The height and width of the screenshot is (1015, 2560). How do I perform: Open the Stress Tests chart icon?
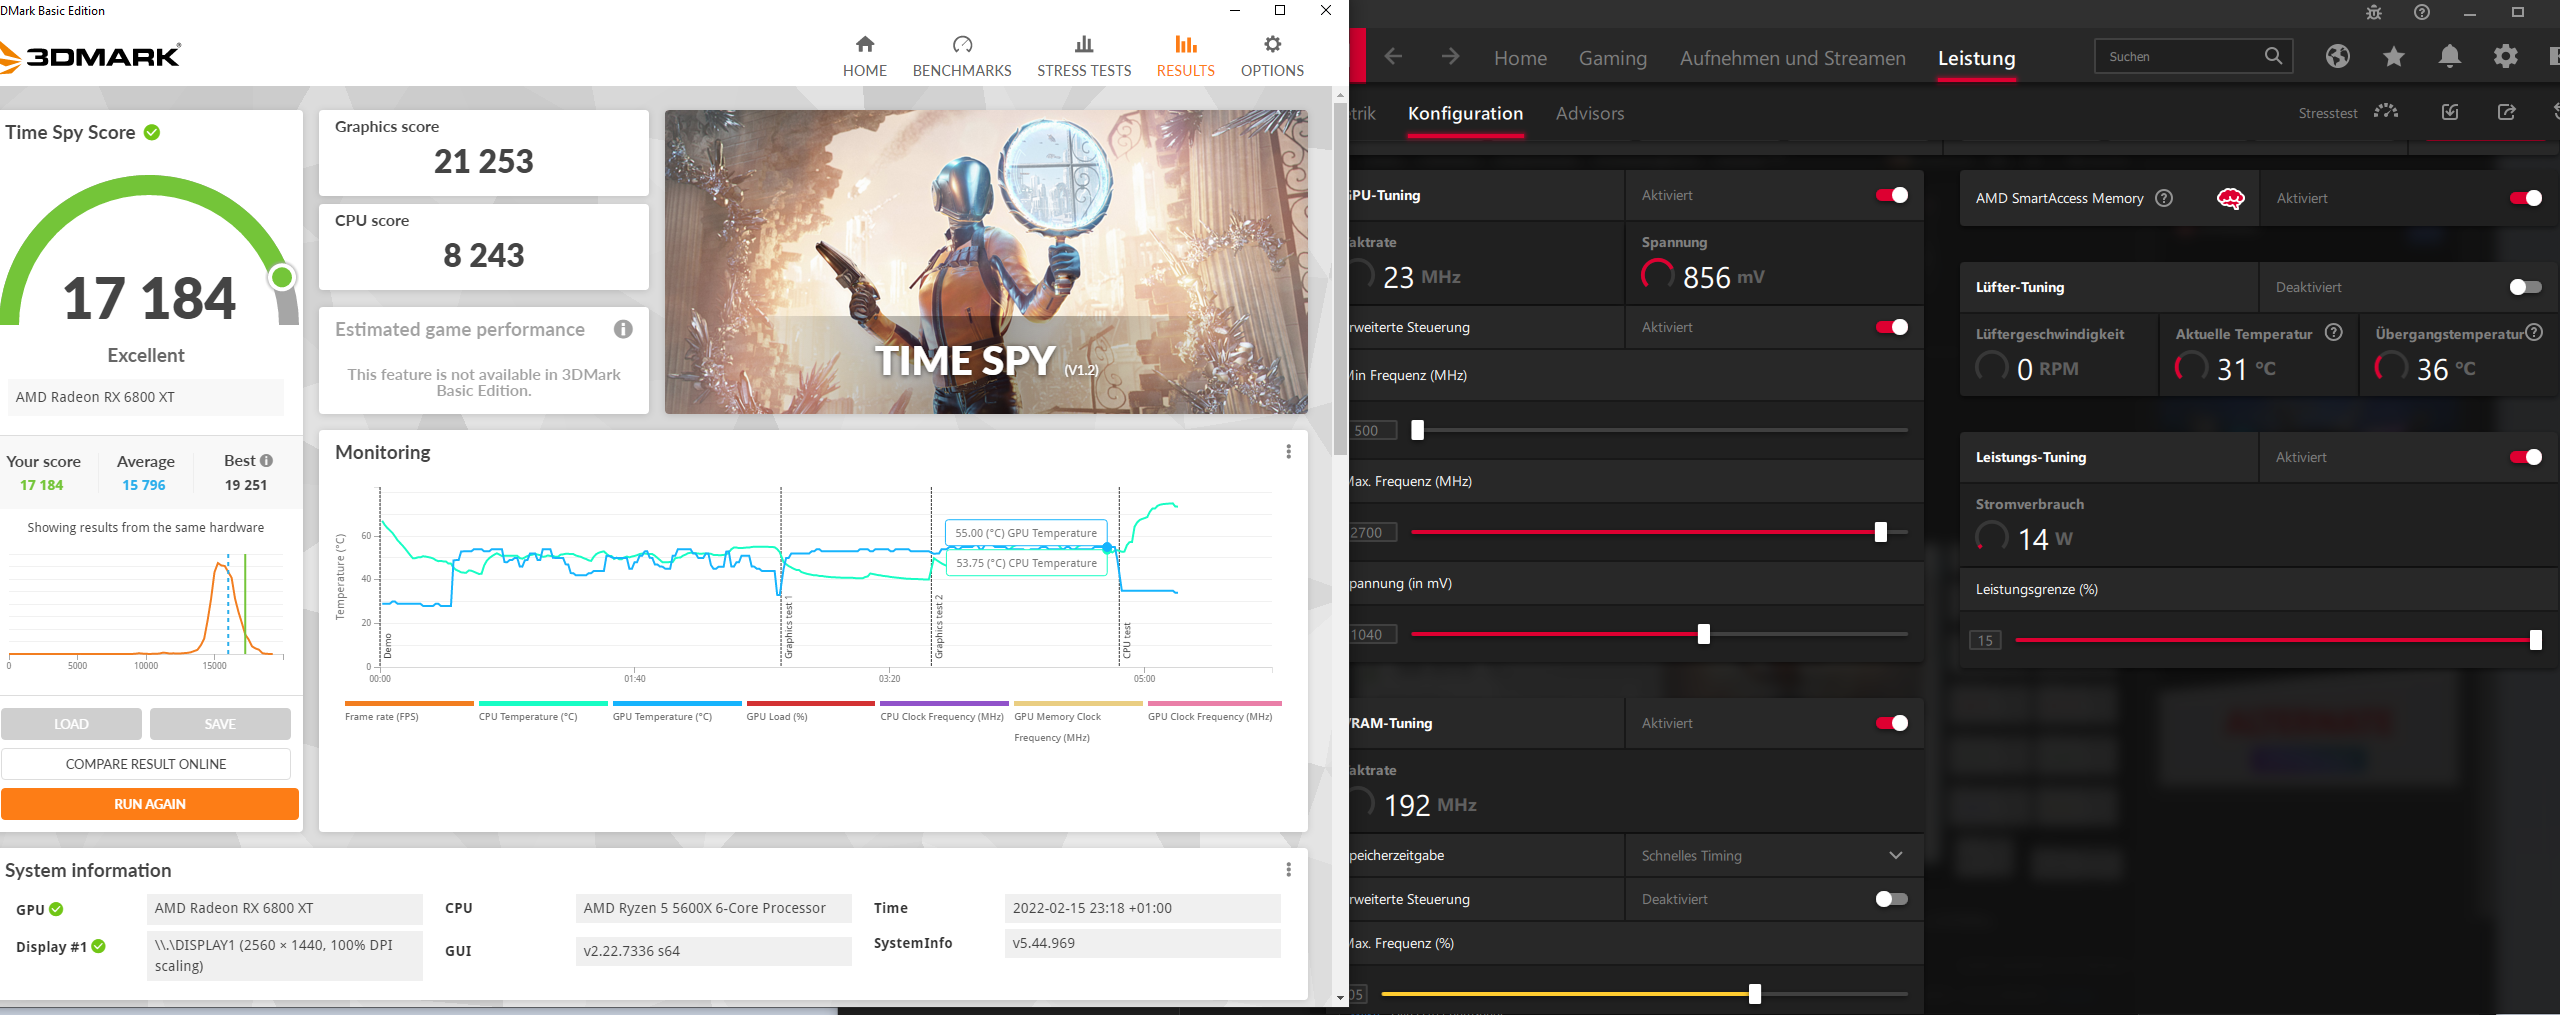tap(1084, 44)
